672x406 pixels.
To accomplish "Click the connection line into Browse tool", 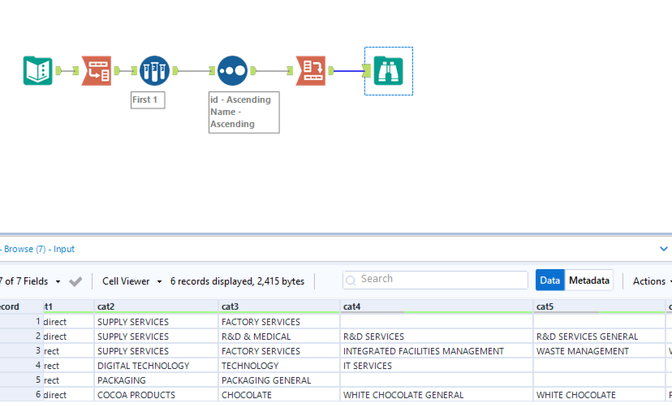I will coord(348,71).
